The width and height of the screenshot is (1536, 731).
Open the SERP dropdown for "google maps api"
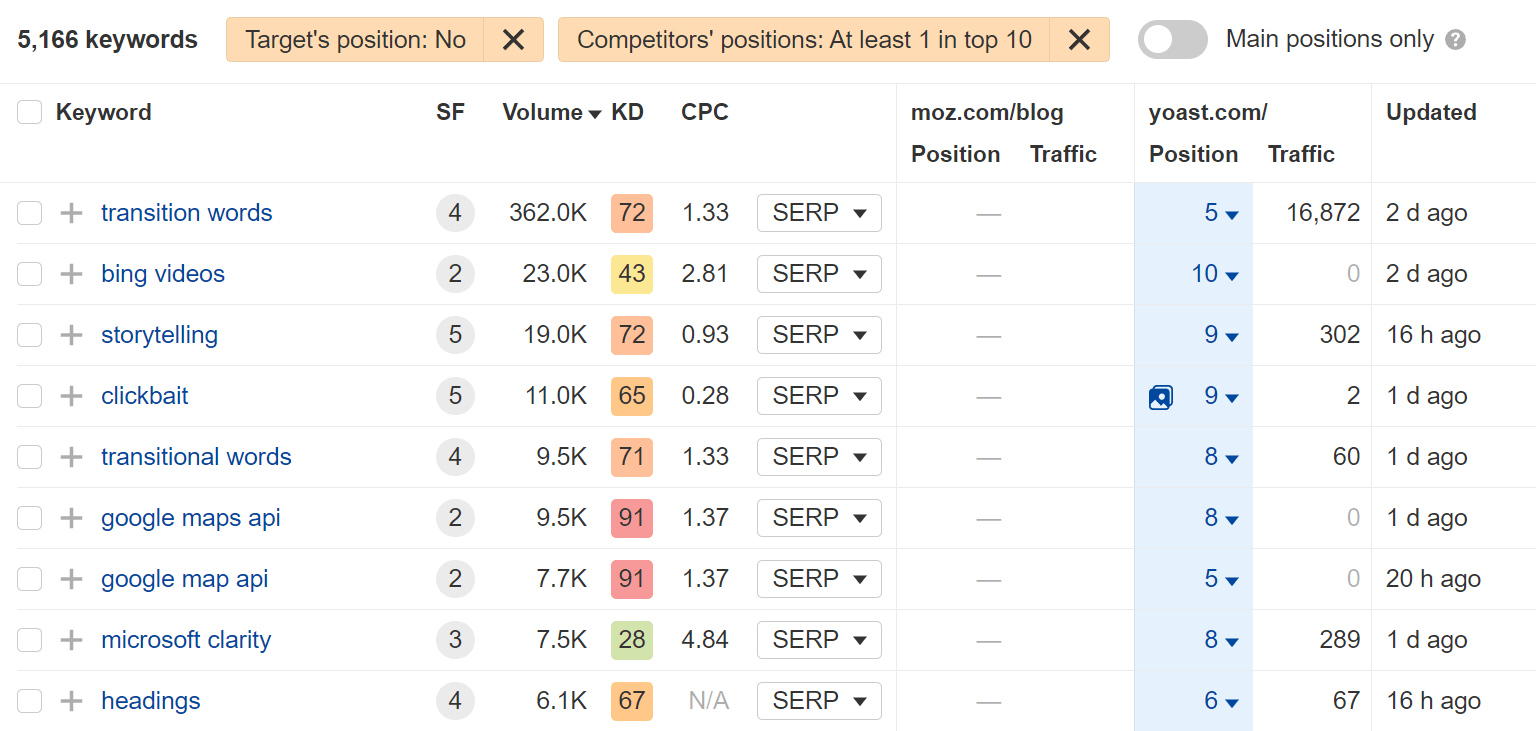pyautogui.click(x=819, y=518)
